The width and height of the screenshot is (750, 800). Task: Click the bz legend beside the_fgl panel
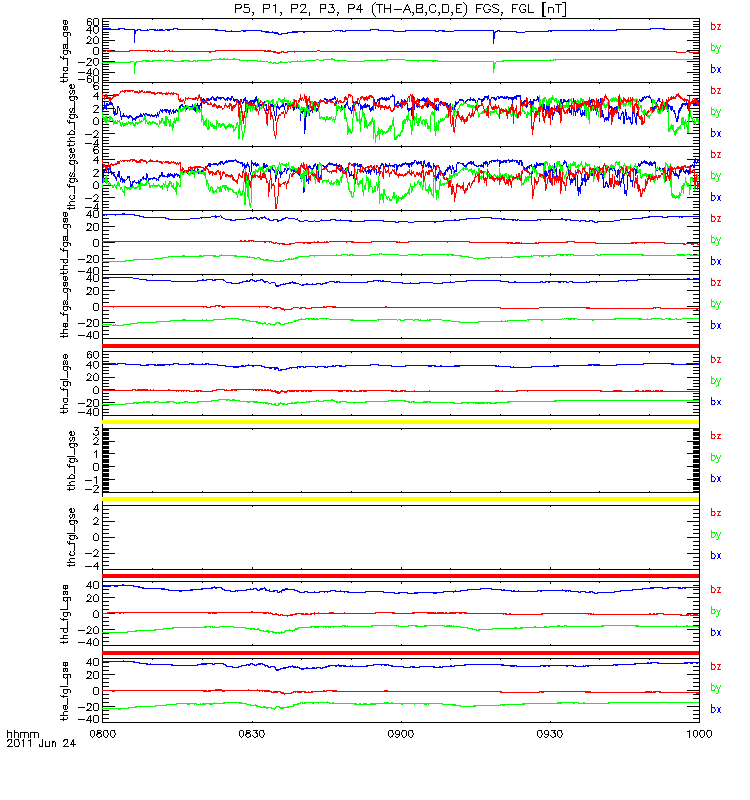tap(715, 666)
